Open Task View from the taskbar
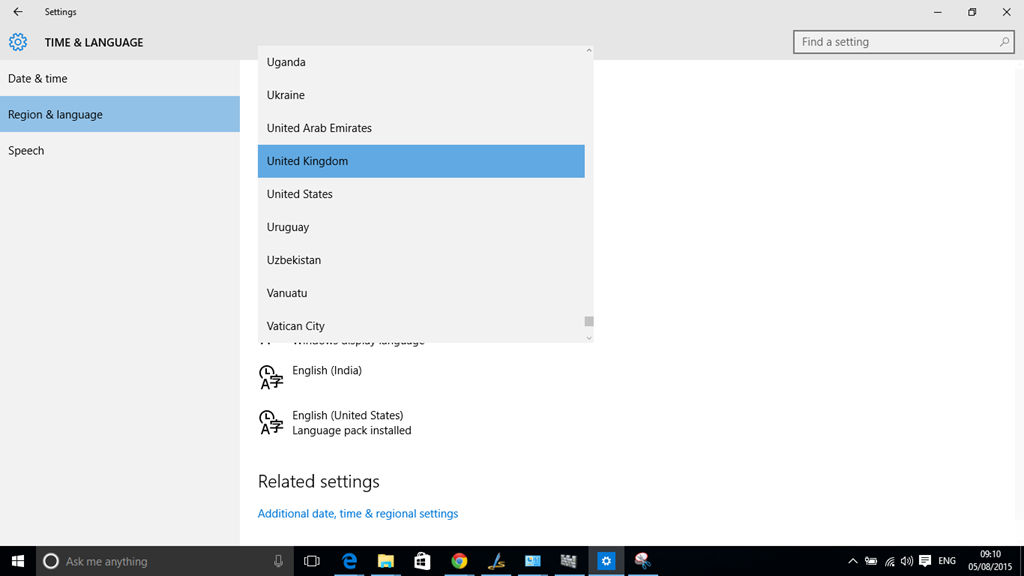The width and height of the screenshot is (1024, 576). pos(312,561)
